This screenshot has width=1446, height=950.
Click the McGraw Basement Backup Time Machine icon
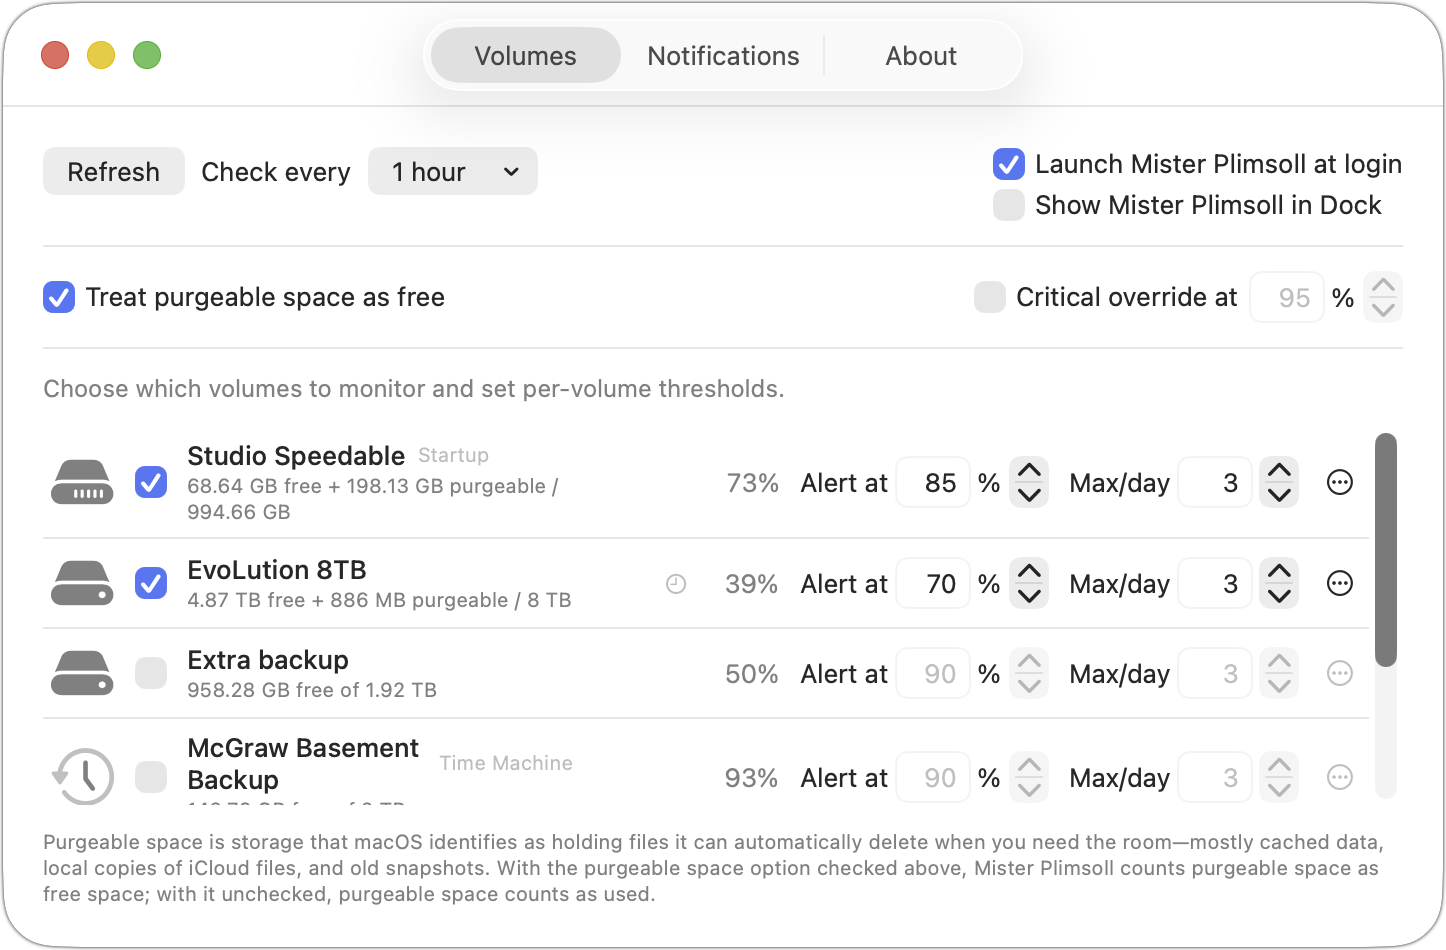click(82, 776)
